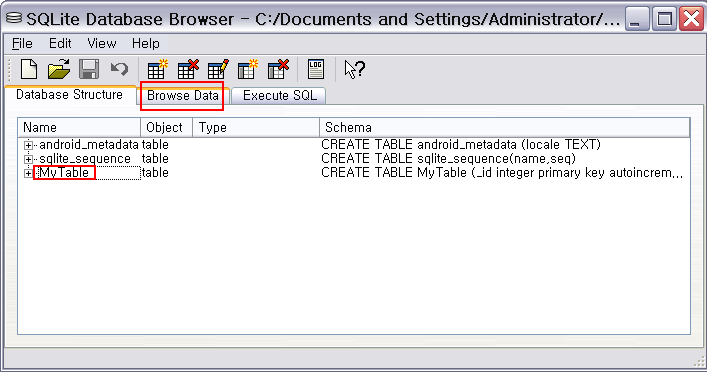Image resolution: width=707 pixels, height=372 pixels.
Task: Click the database icon in title bar
Action: pyautogui.click(x=14, y=18)
